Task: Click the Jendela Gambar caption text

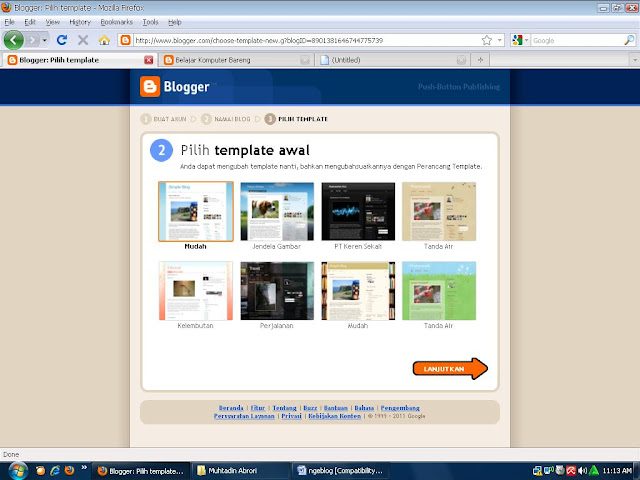Action: (276, 246)
